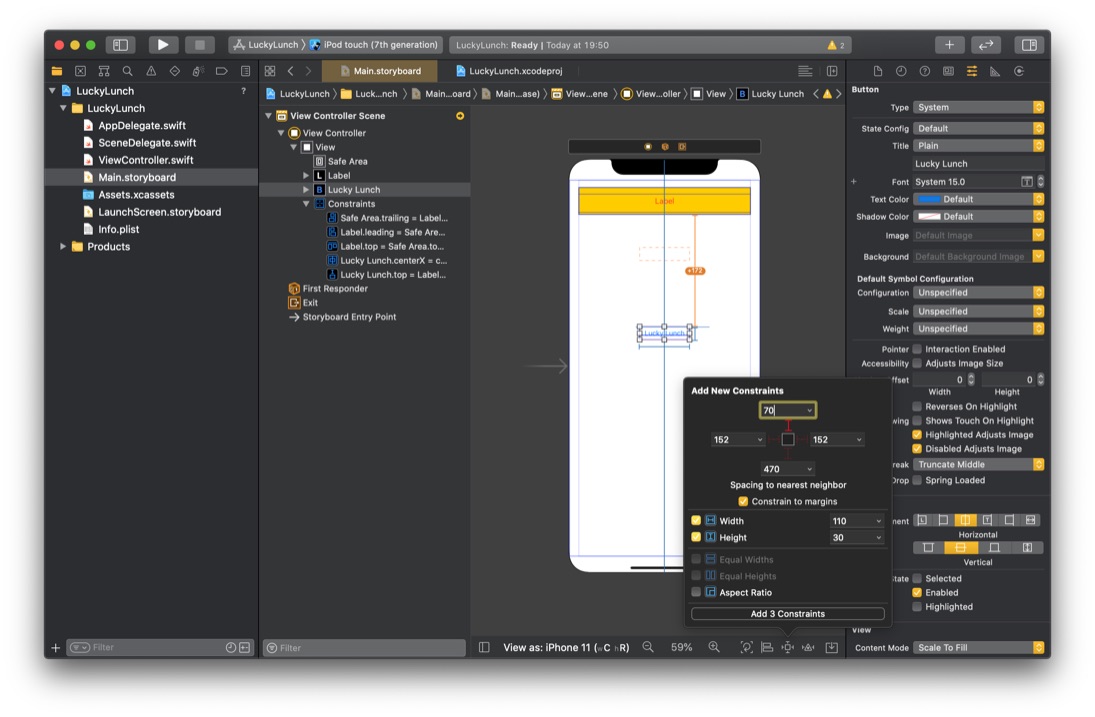This screenshot has width=1095, height=717.
Task: Show the Project navigator folder icon
Action: click(x=57, y=71)
